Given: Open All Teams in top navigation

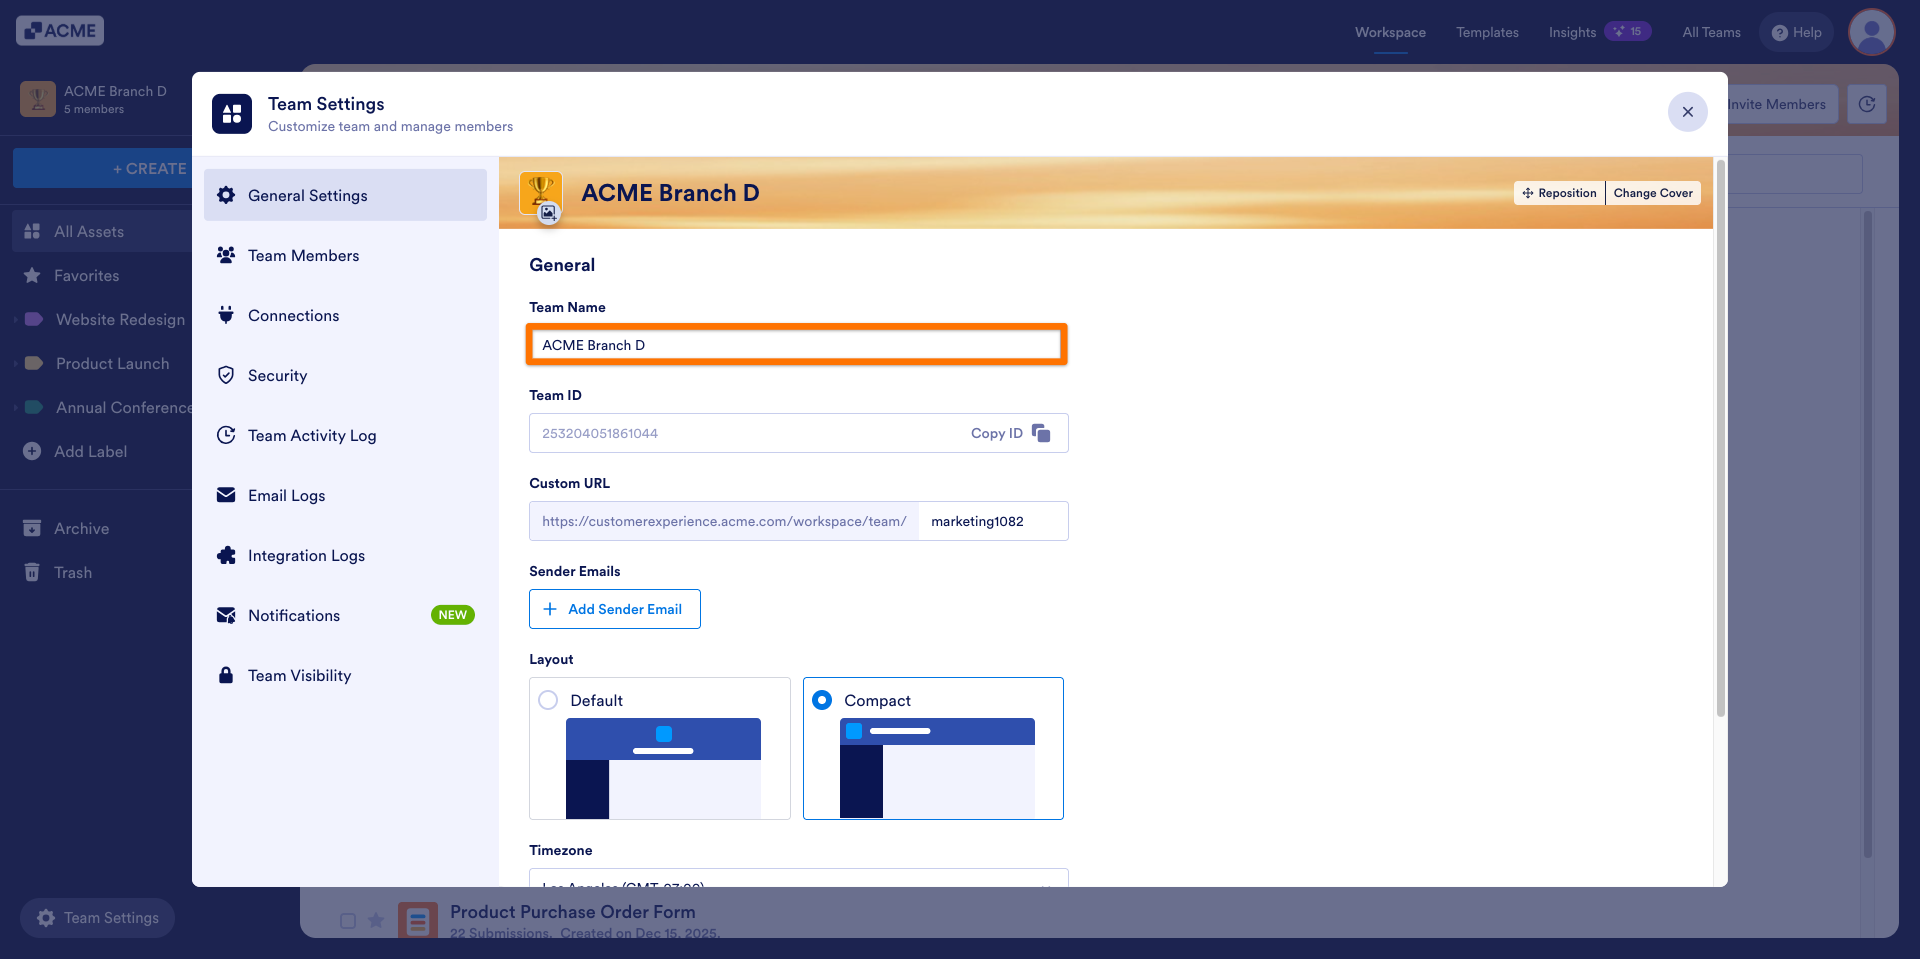Looking at the screenshot, I should click(1711, 32).
